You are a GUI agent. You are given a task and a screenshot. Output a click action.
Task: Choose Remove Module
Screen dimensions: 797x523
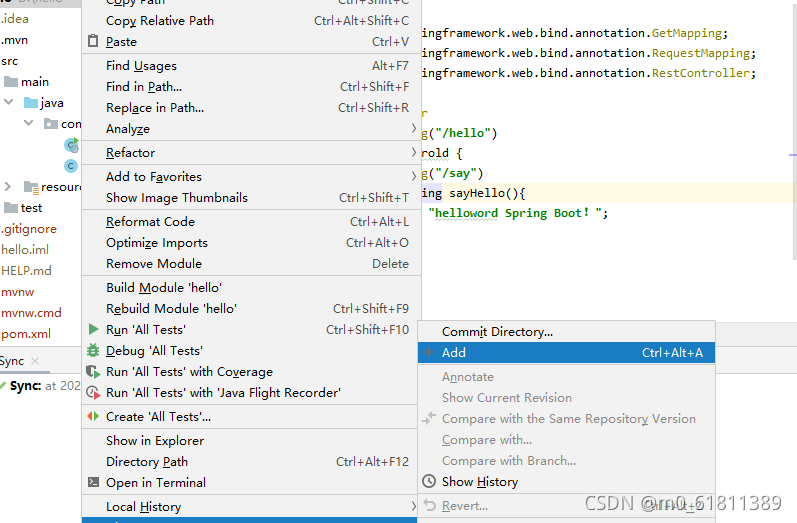tap(251, 263)
